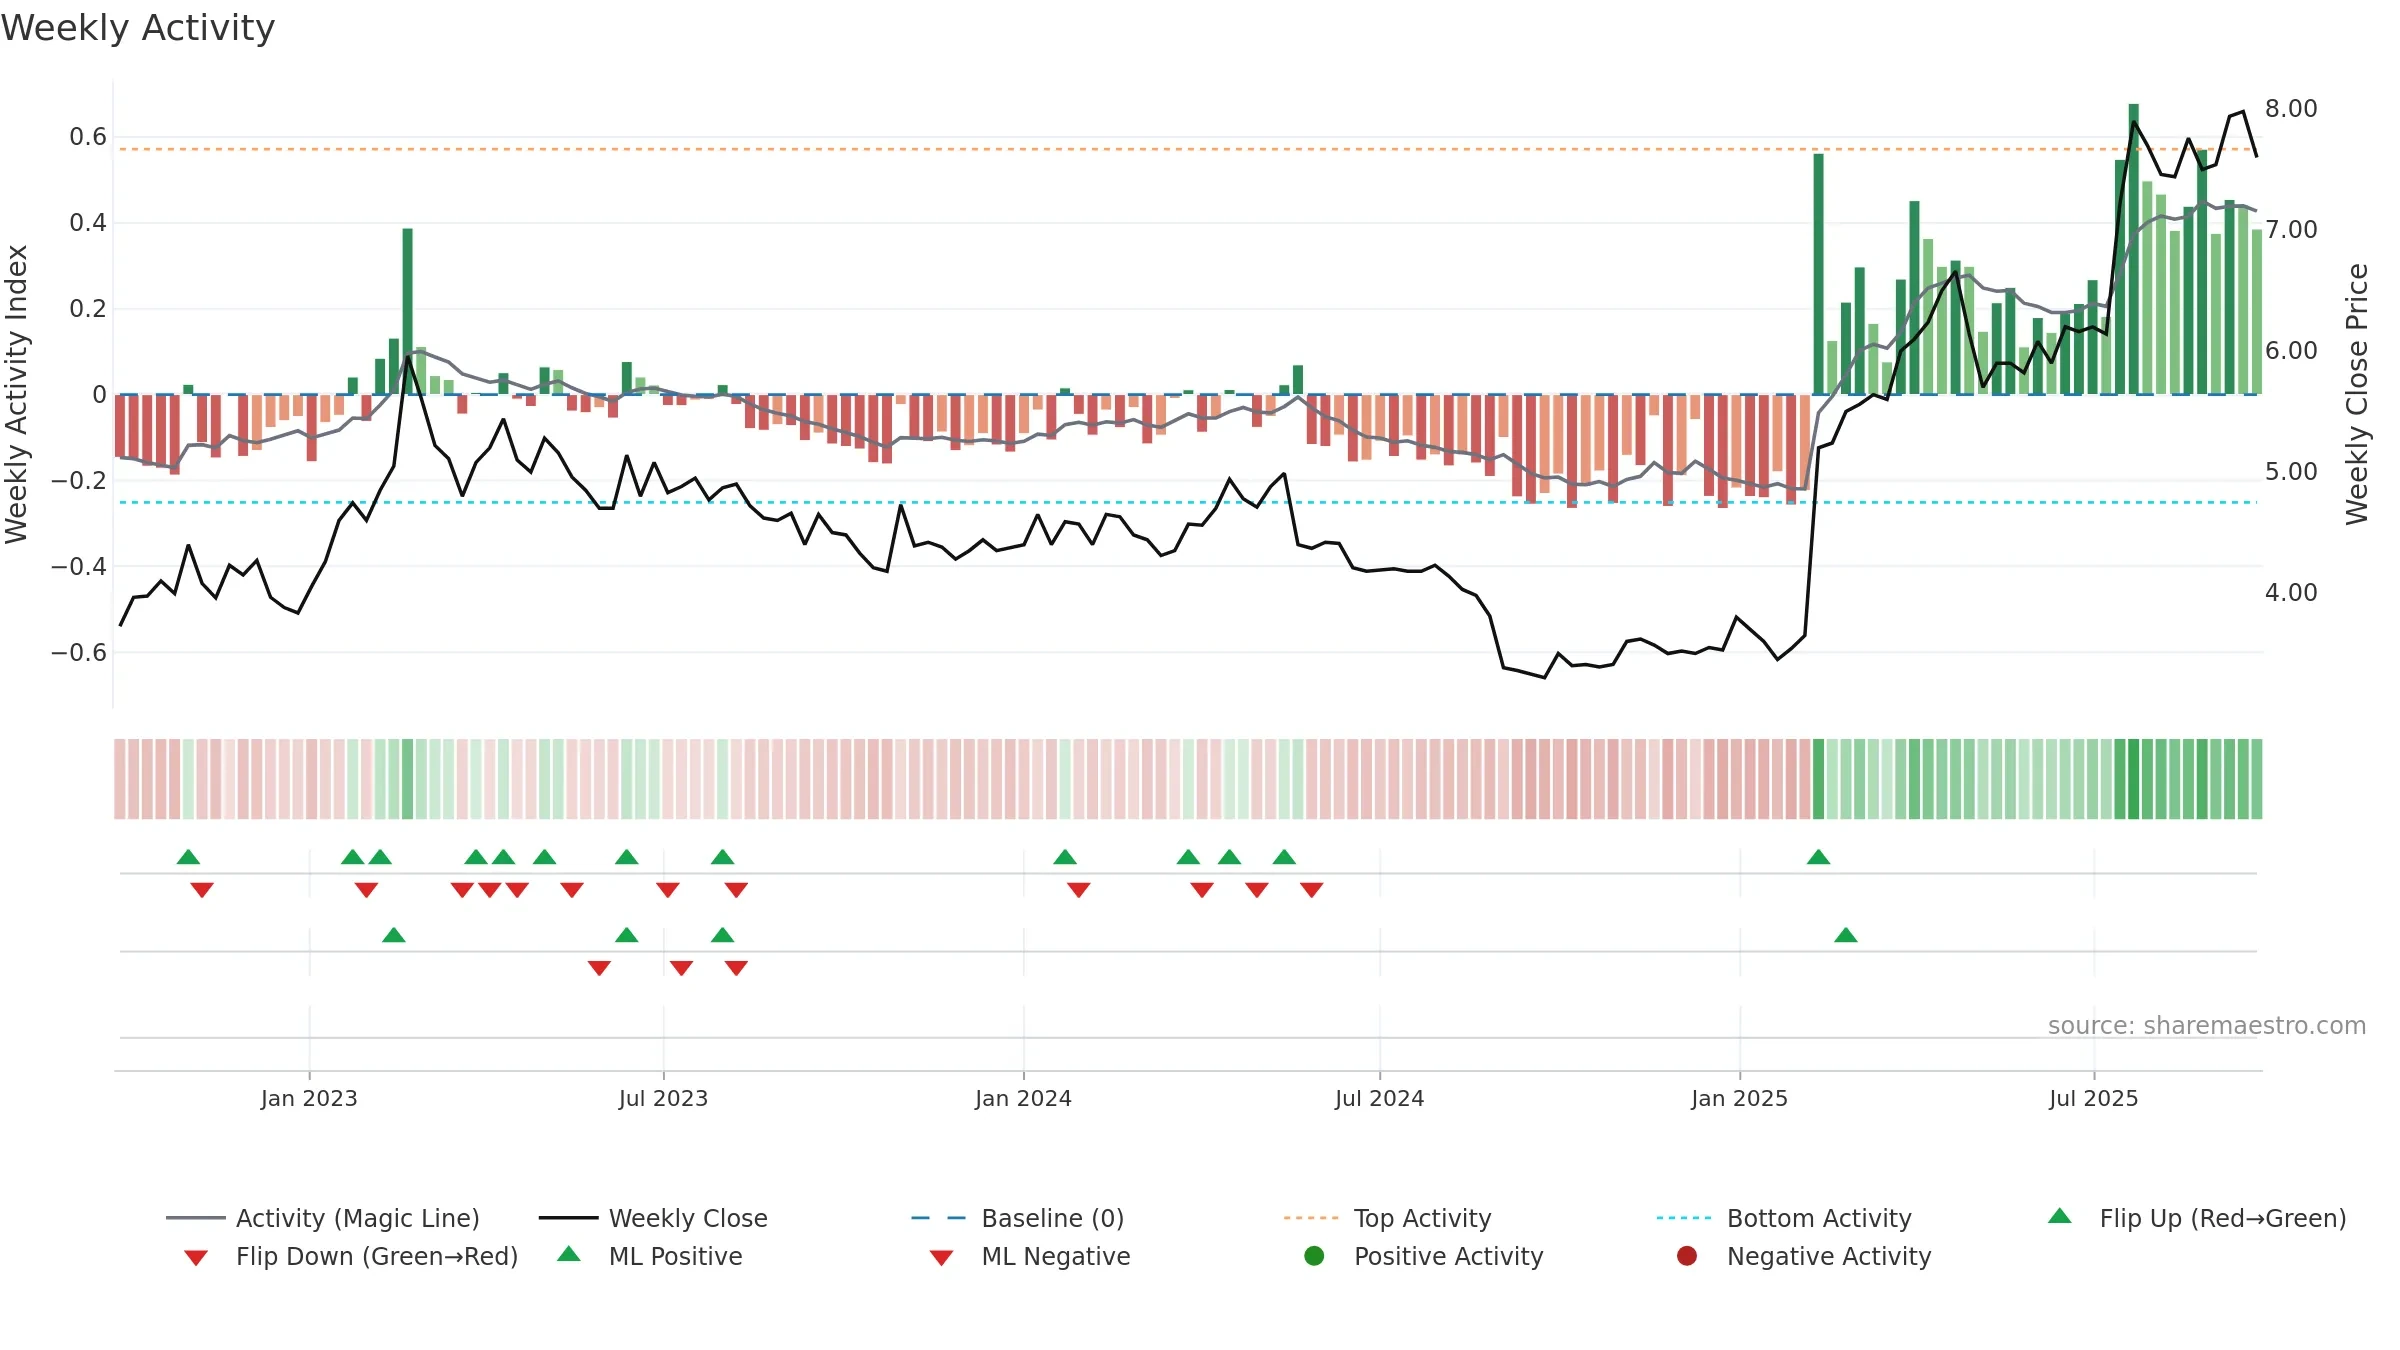
Task: Toggle Flip Up (Red→Green) legend entry
Action: [2197, 1218]
